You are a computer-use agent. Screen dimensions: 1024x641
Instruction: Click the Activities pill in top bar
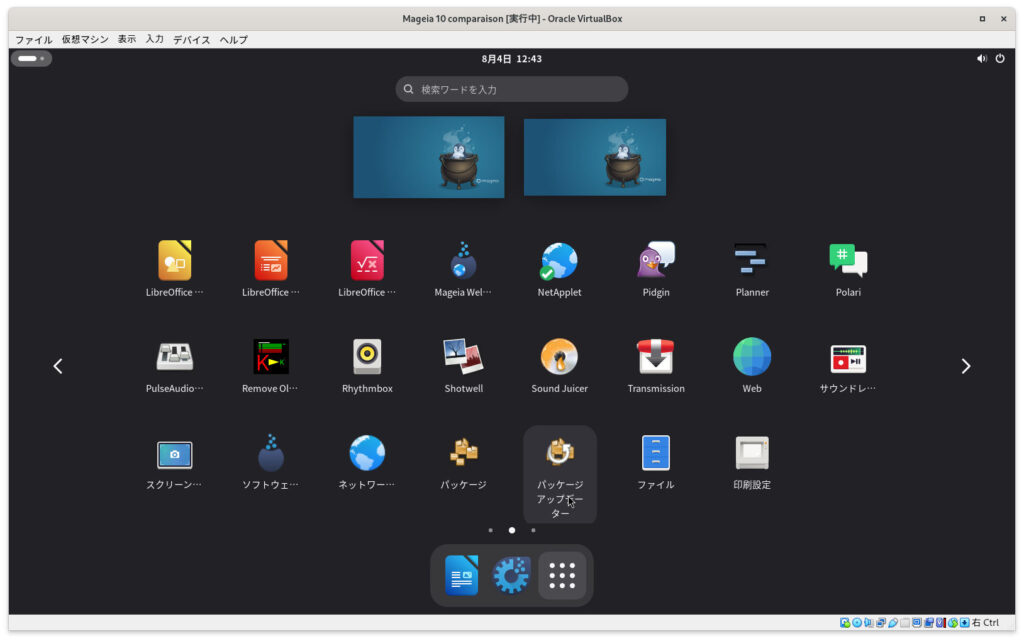31,59
